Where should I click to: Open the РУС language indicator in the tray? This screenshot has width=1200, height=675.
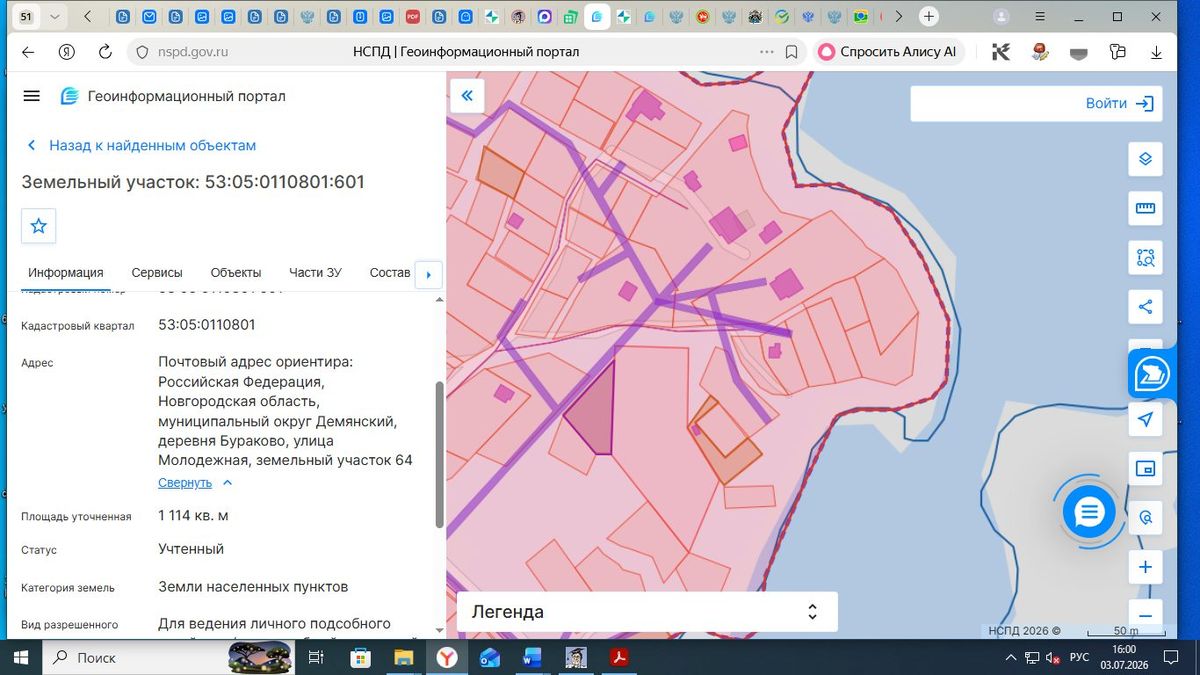1079,657
